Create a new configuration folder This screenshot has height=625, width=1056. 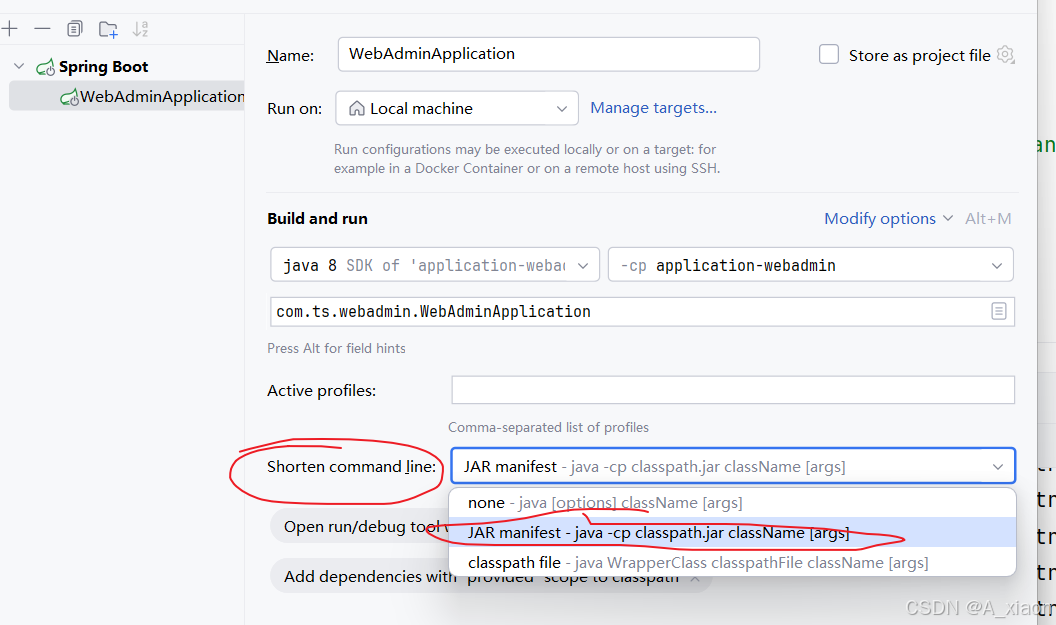[x=107, y=28]
